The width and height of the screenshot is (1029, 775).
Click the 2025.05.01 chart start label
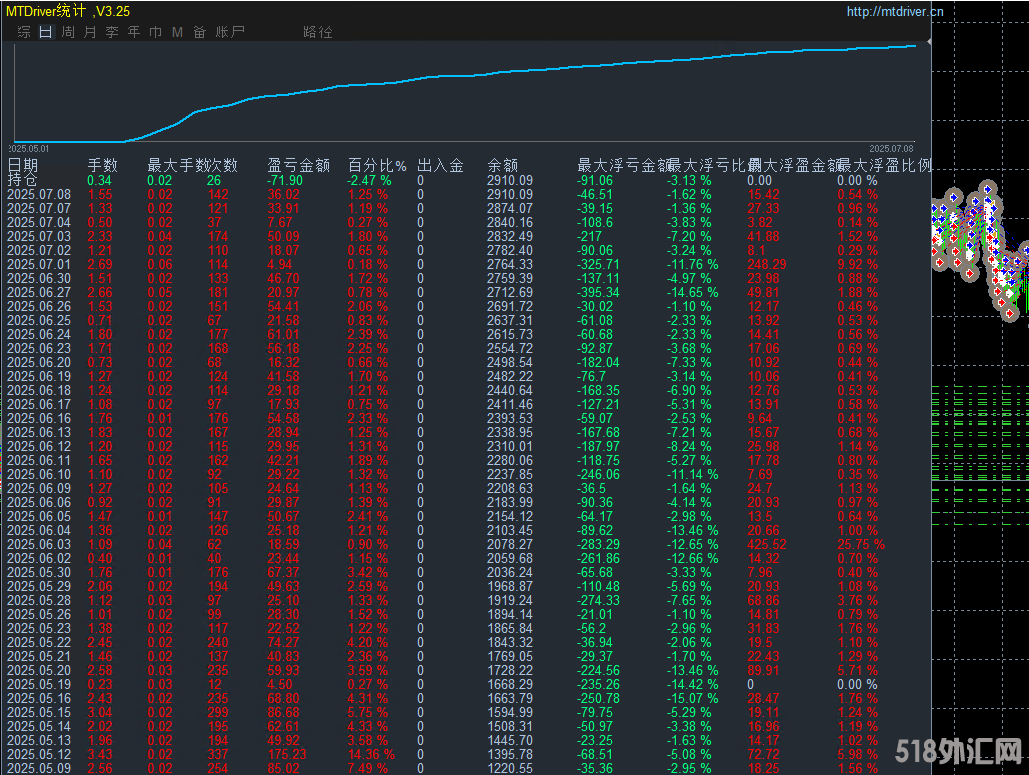tap(29, 149)
